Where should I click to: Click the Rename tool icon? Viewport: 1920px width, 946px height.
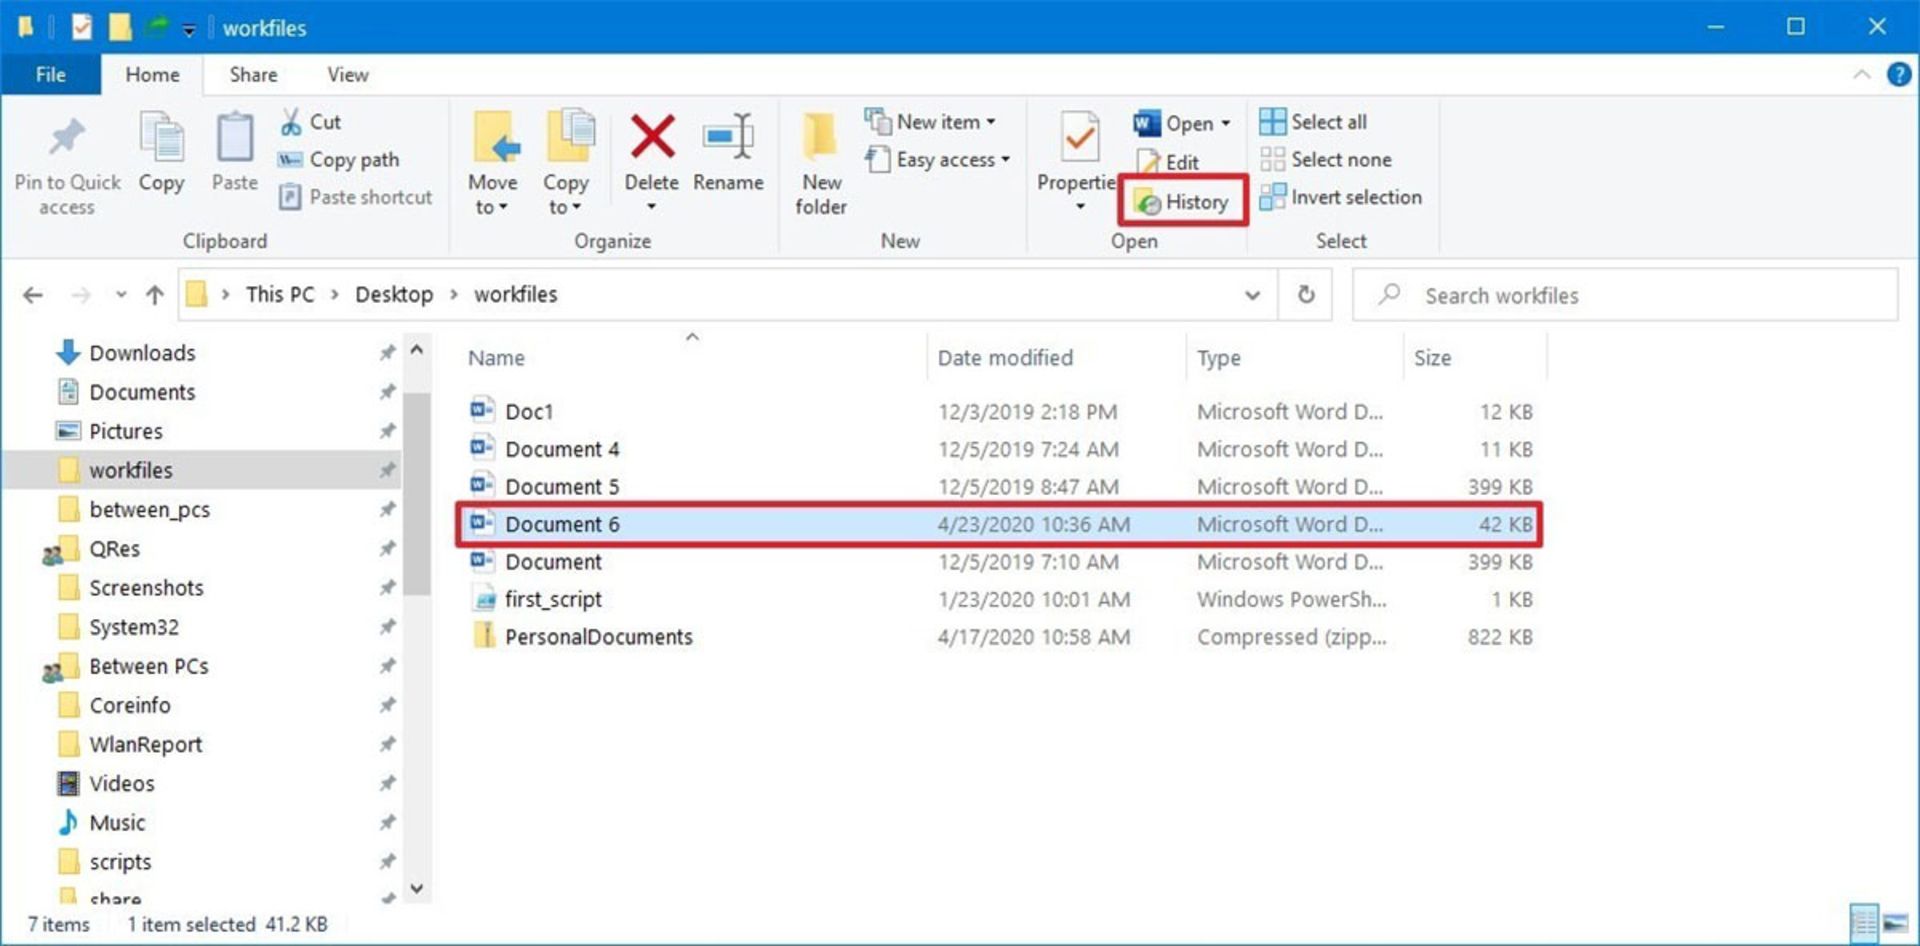click(728, 137)
